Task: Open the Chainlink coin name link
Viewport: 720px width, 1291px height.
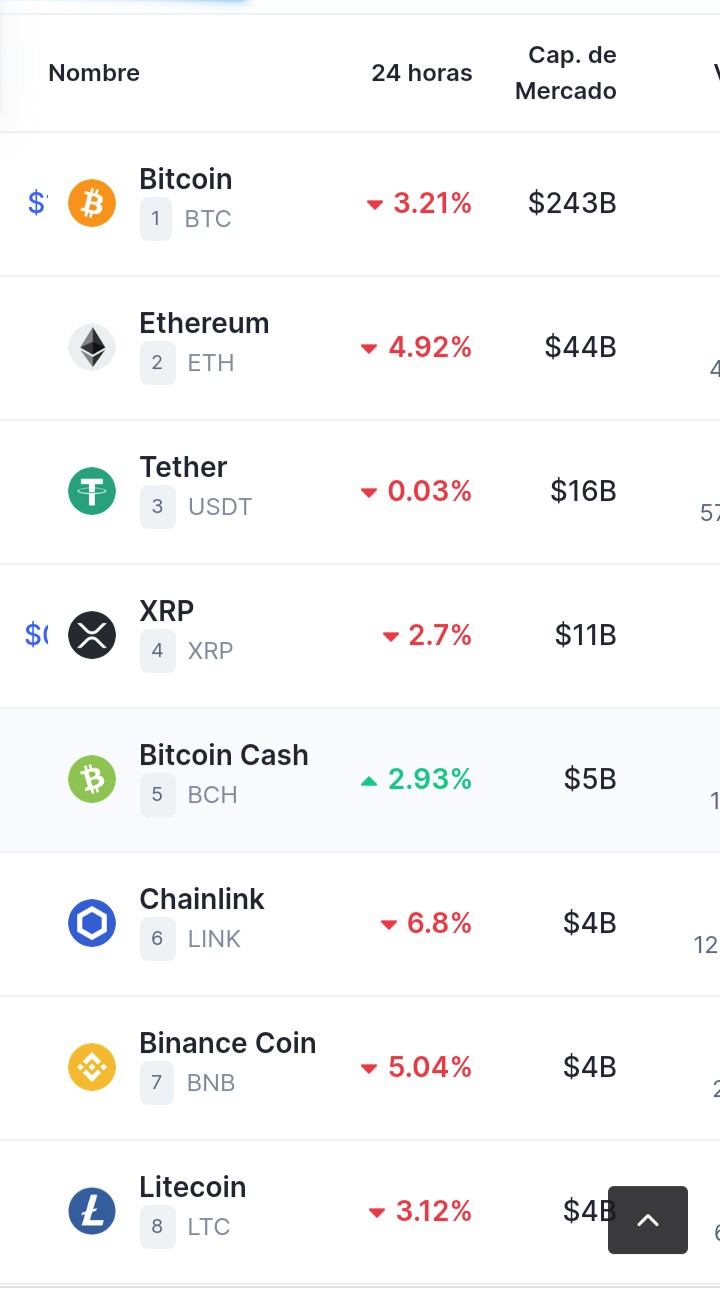Action: click(x=202, y=899)
